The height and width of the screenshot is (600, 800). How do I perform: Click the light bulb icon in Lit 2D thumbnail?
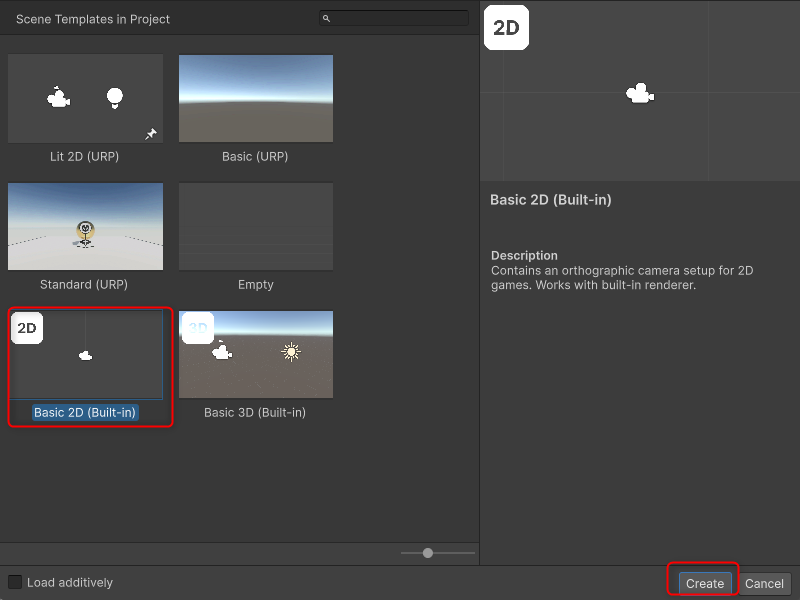pyautogui.click(x=115, y=98)
